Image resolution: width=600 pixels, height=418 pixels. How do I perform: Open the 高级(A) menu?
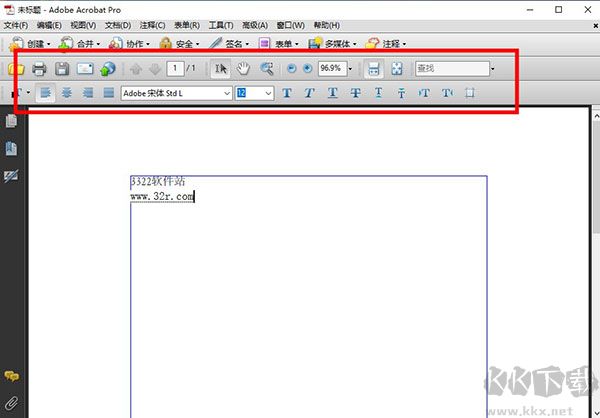pos(255,25)
